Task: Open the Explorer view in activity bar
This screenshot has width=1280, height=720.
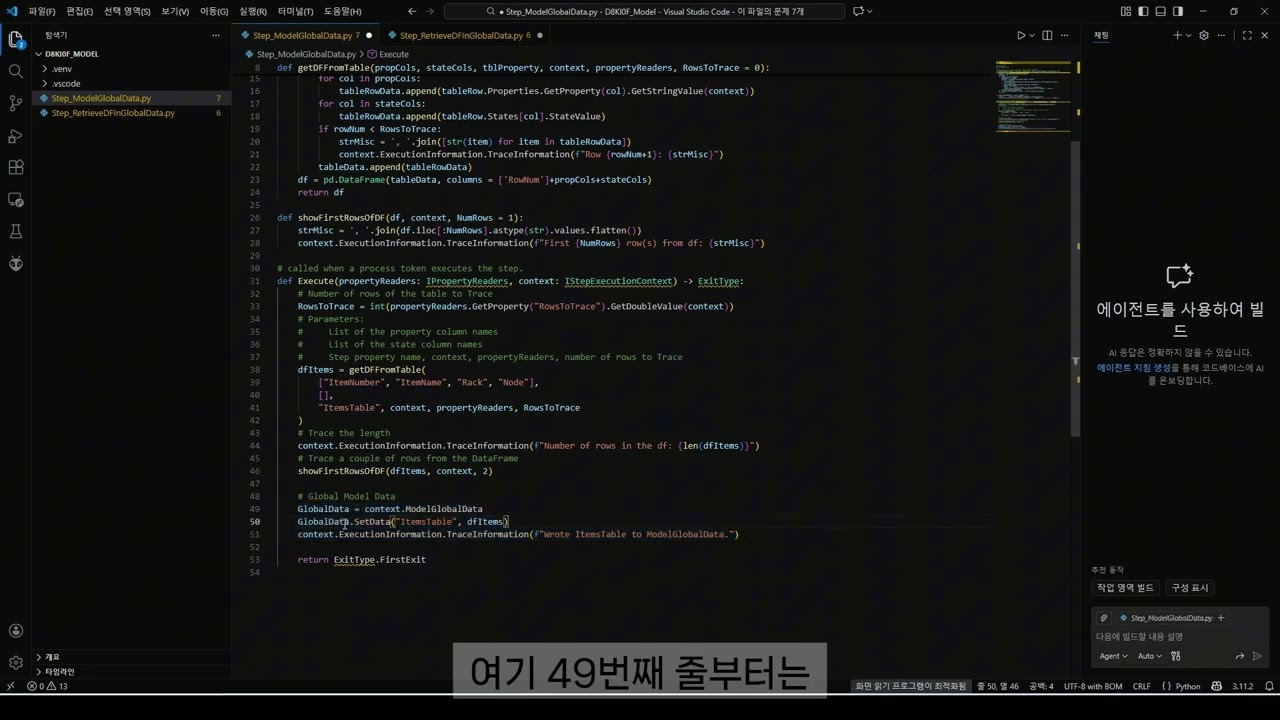Action: tap(15, 40)
